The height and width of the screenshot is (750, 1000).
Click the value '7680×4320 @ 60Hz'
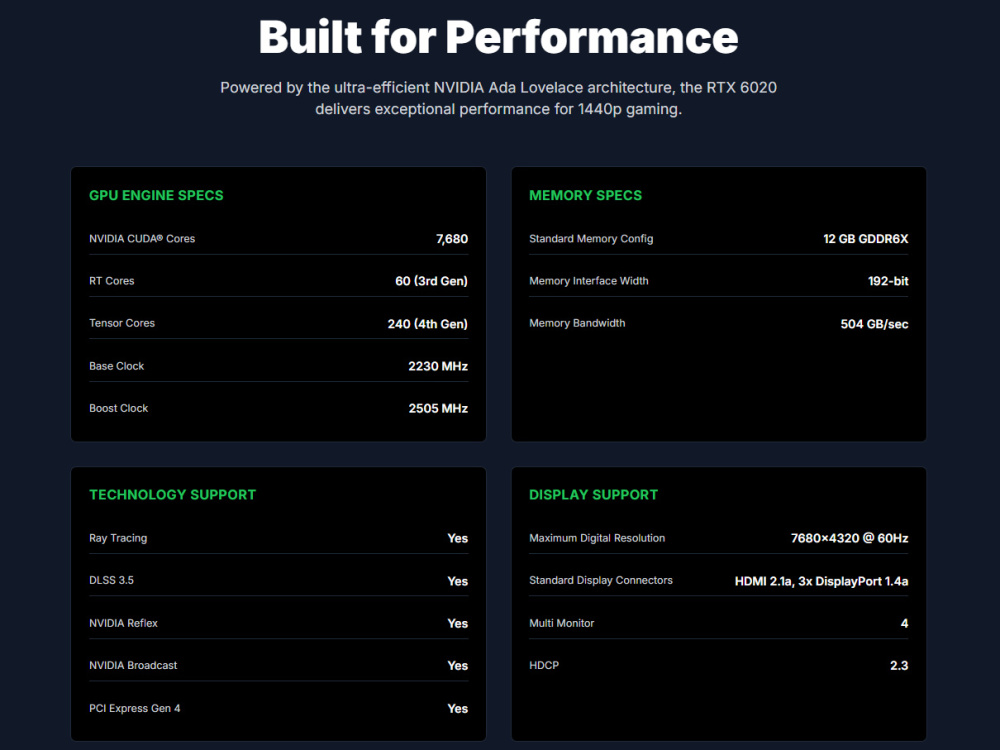pos(849,538)
